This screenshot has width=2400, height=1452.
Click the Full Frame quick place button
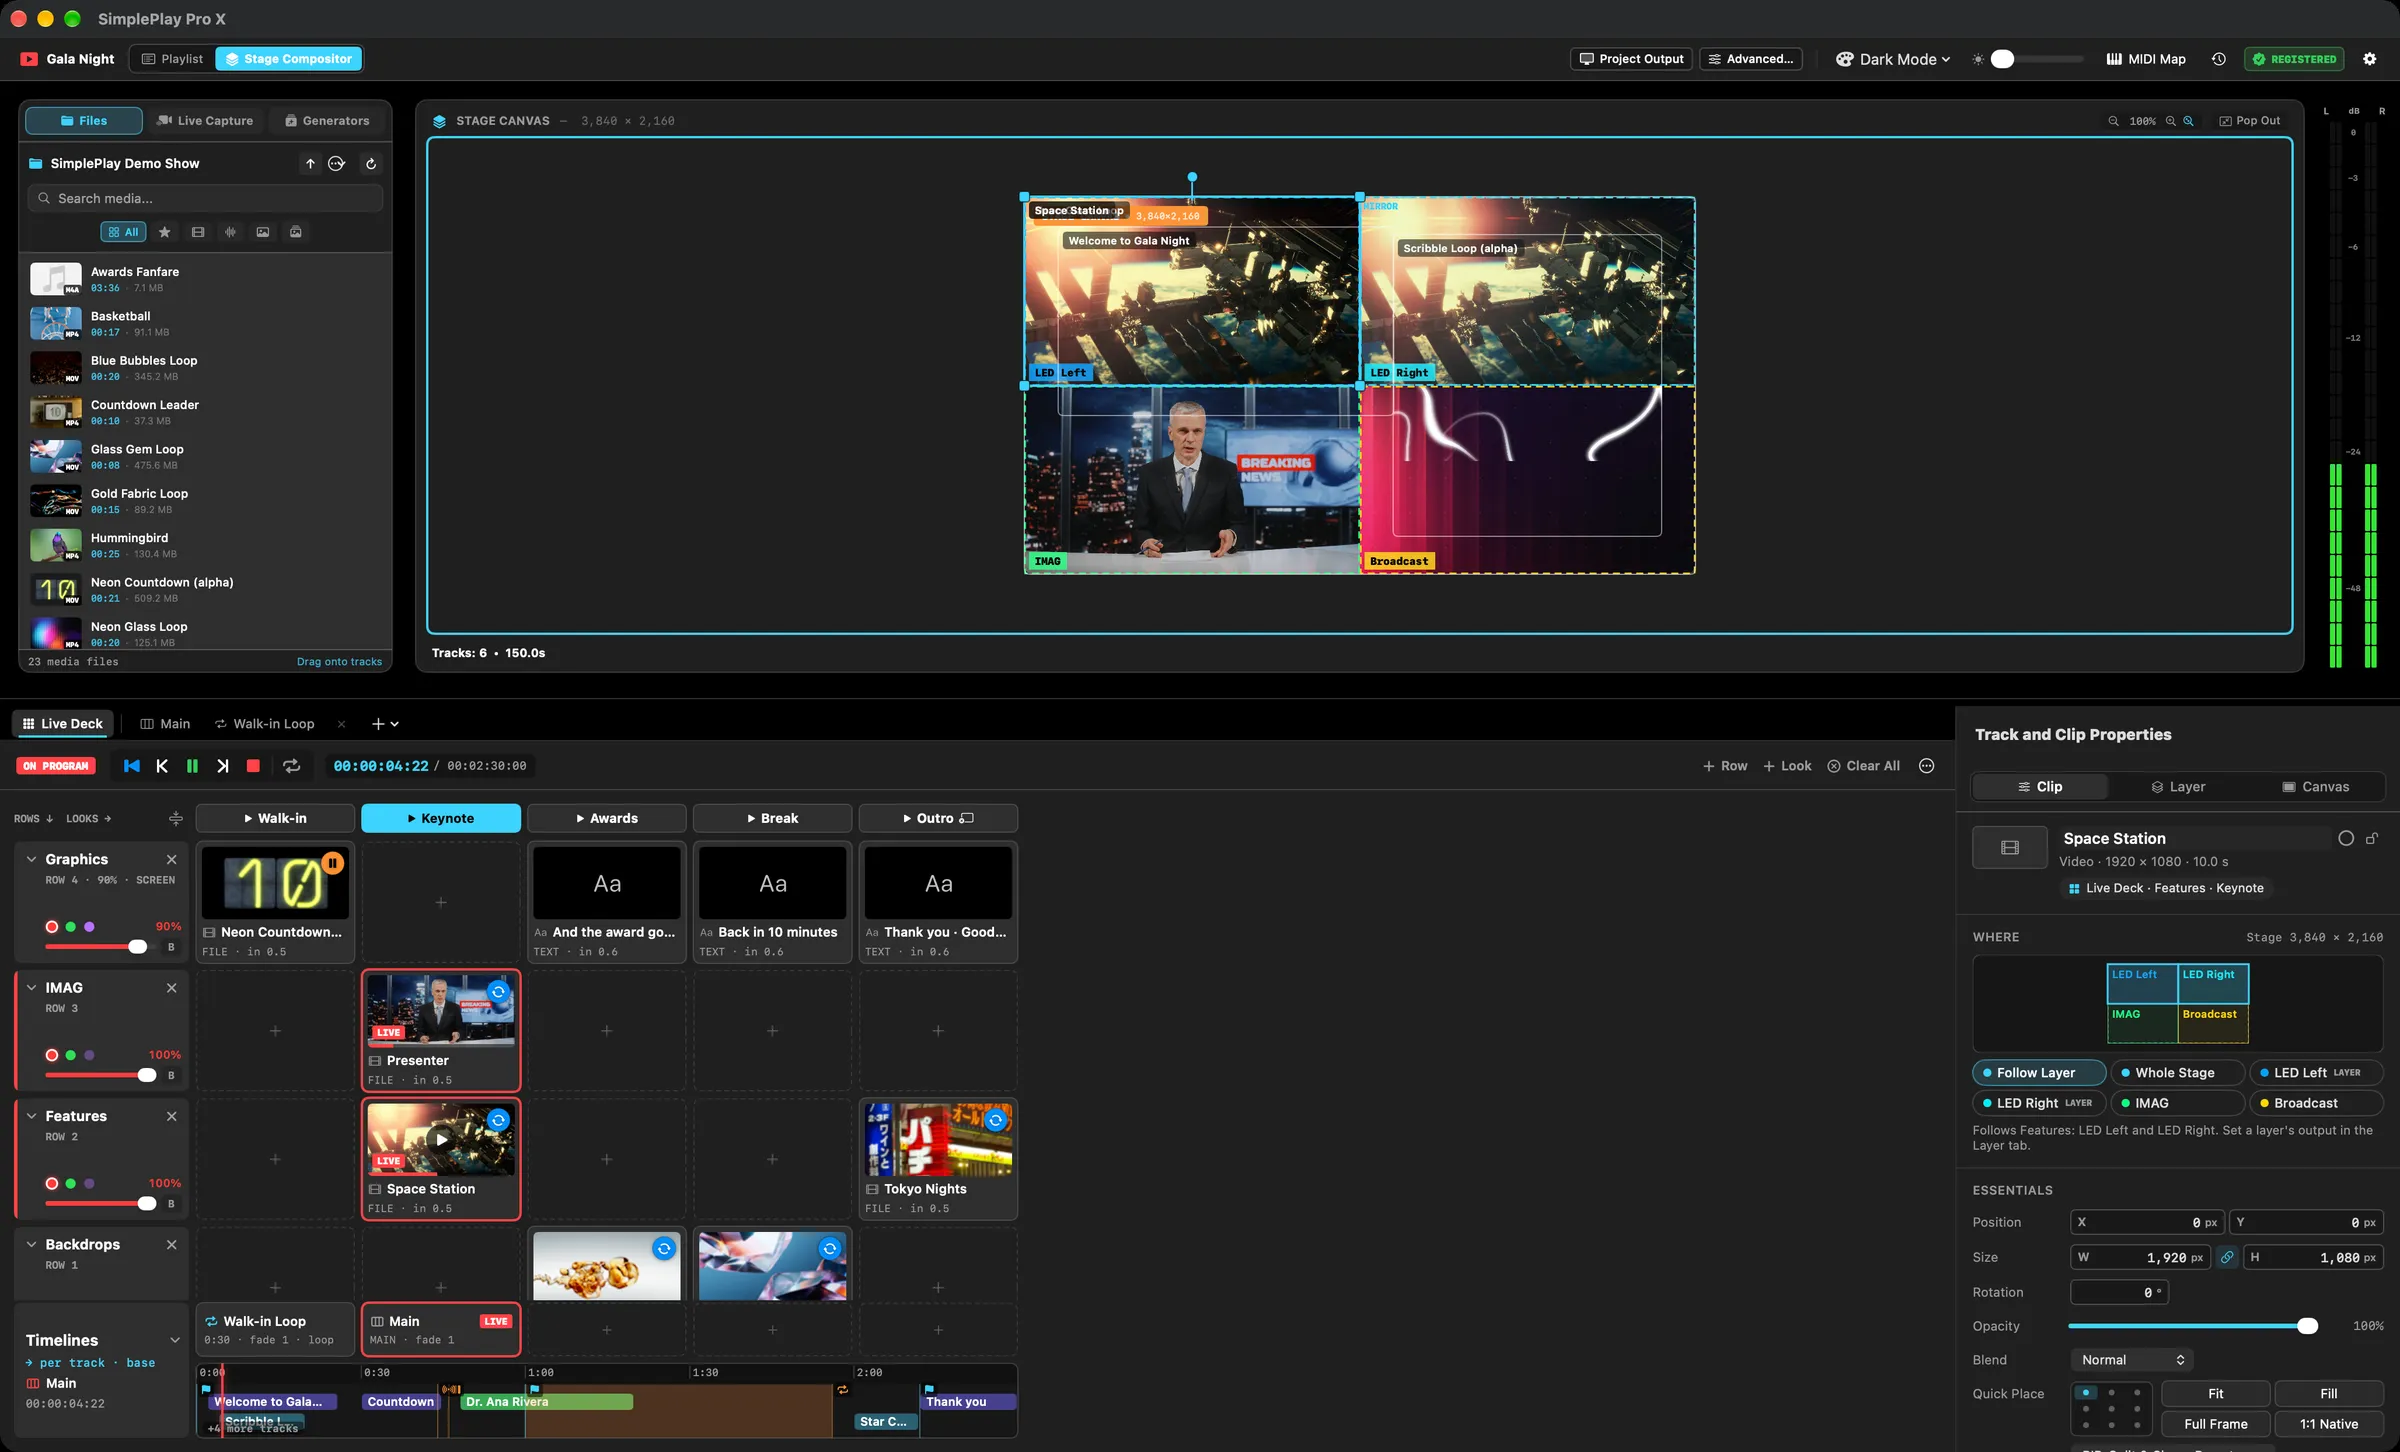pyautogui.click(x=2215, y=1424)
